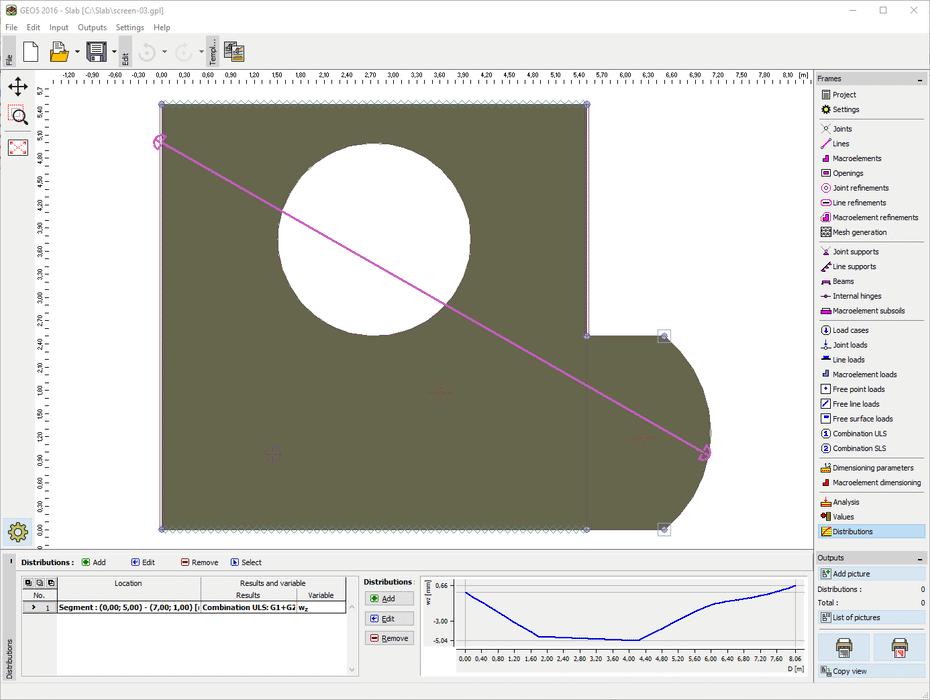Select the Pan (move view) tool
This screenshot has height=700, width=930.
pyautogui.click(x=18, y=87)
